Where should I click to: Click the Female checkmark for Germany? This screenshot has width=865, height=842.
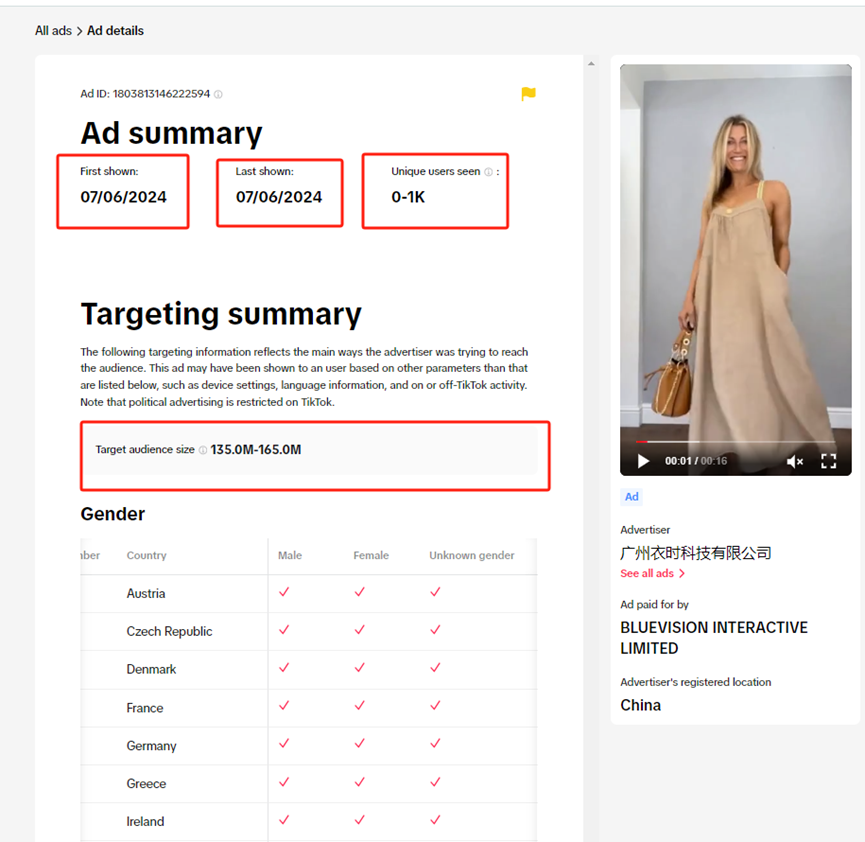pos(360,744)
